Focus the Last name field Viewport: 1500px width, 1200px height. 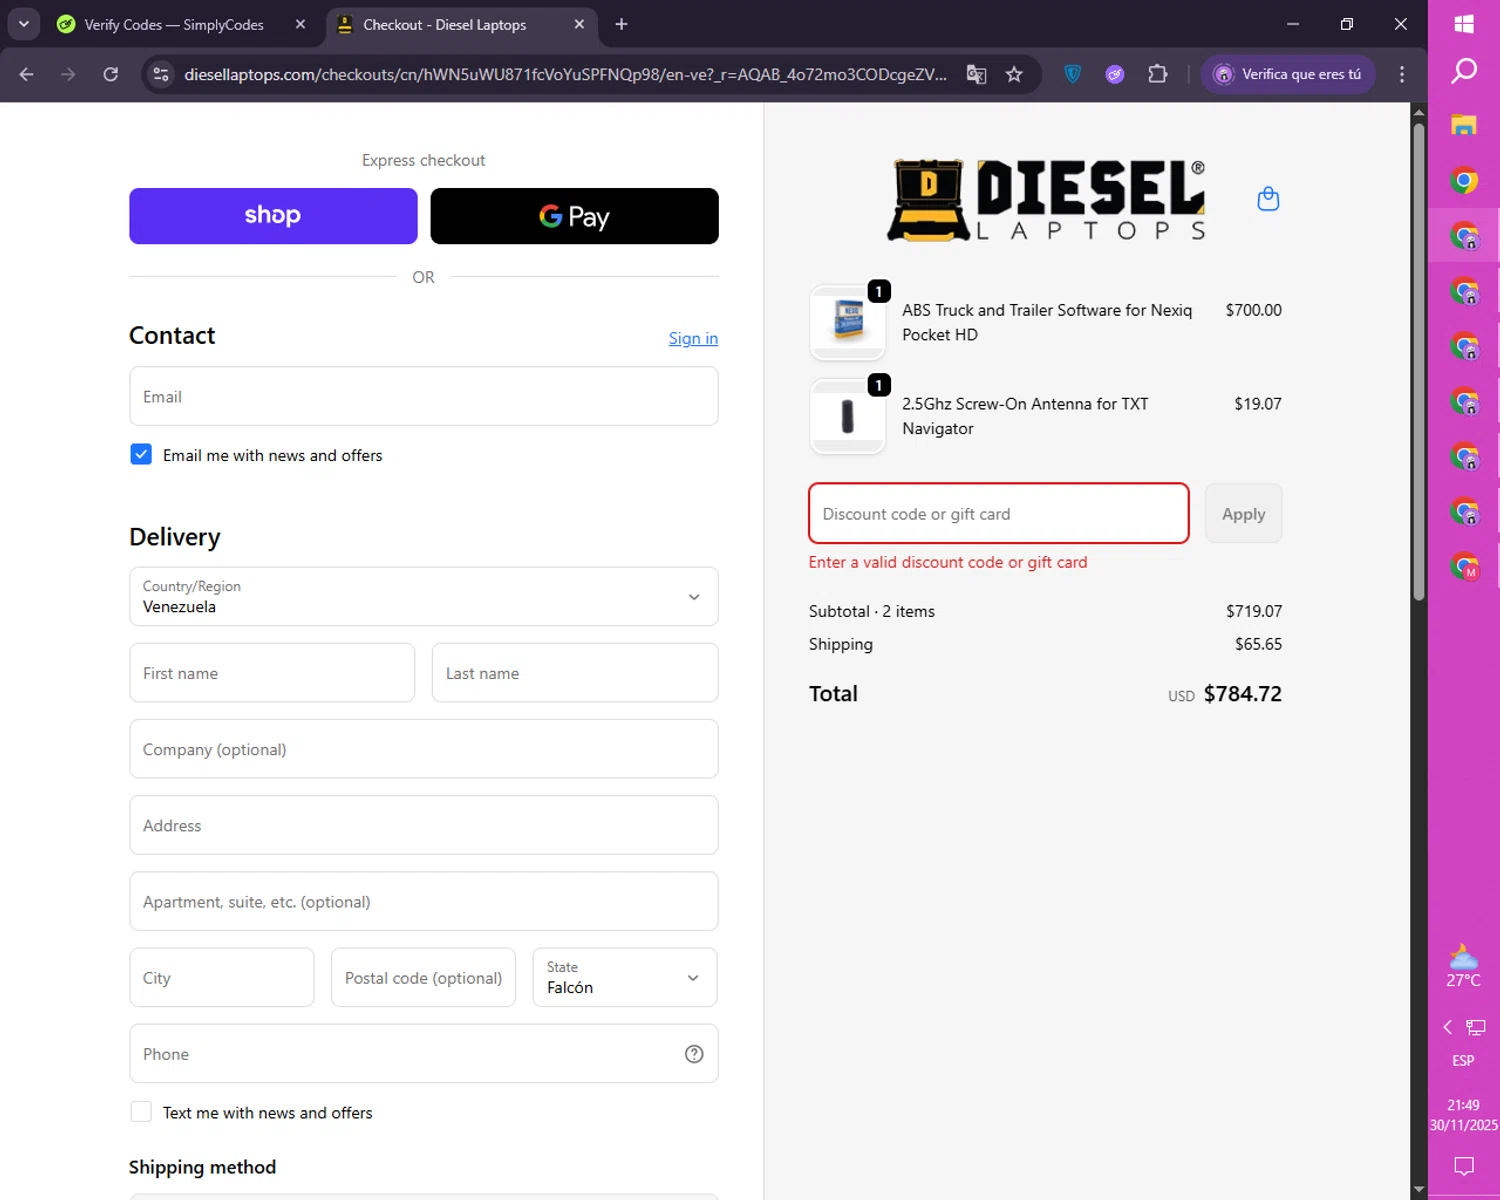[575, 673]
